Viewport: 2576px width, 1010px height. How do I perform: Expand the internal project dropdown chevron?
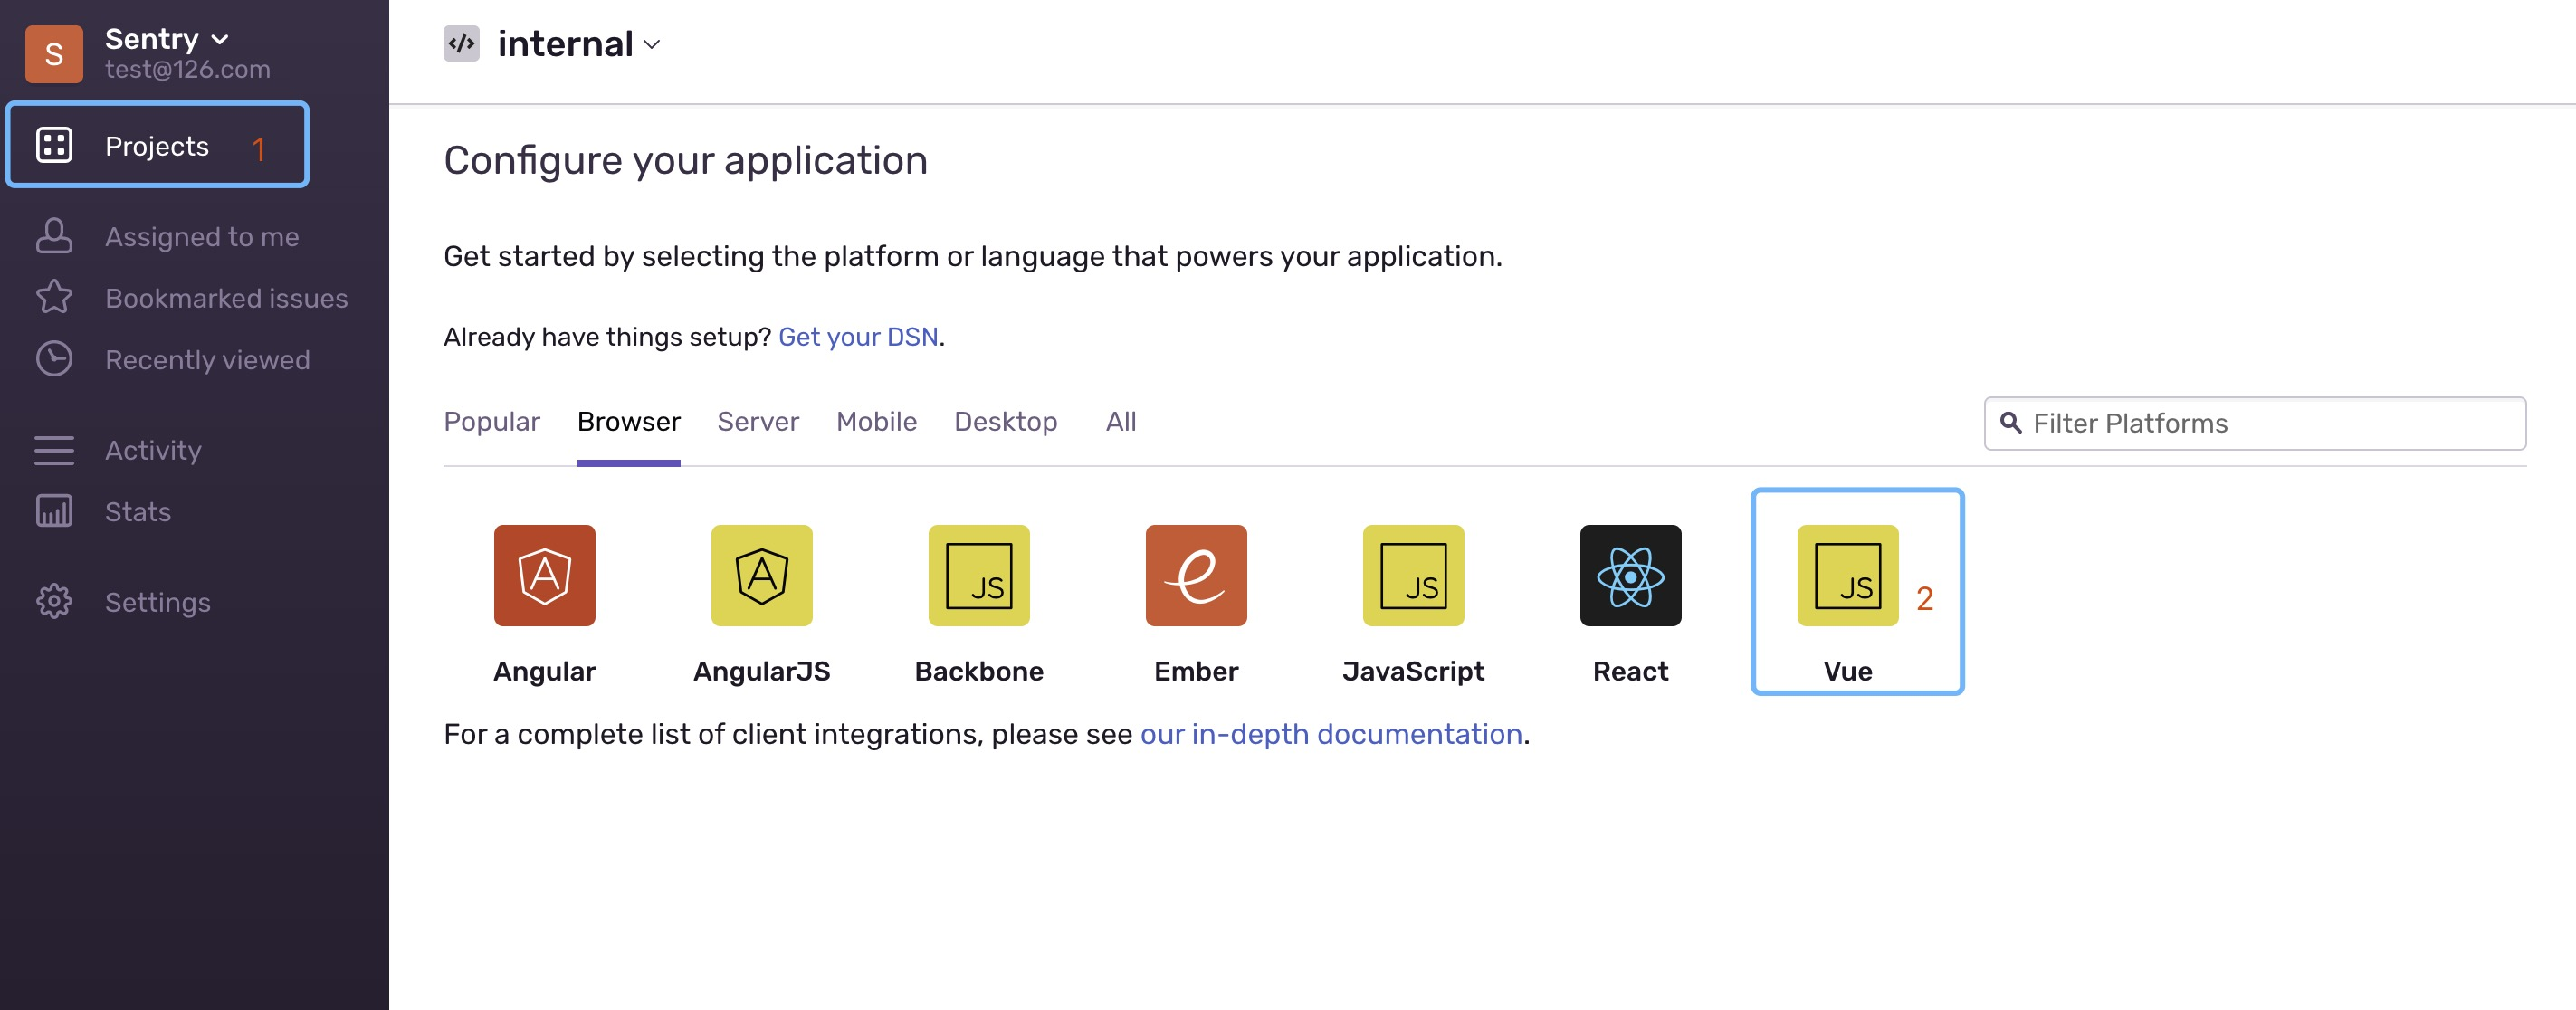(x=652, y=44)
